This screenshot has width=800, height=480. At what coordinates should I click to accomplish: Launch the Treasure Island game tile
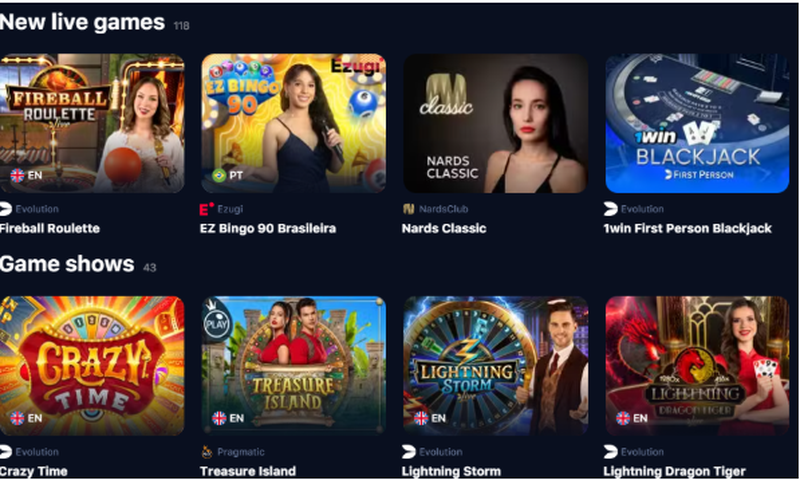point(293,365)
